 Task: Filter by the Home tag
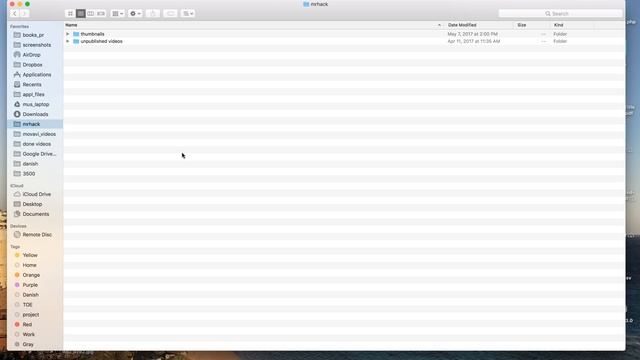35,265
